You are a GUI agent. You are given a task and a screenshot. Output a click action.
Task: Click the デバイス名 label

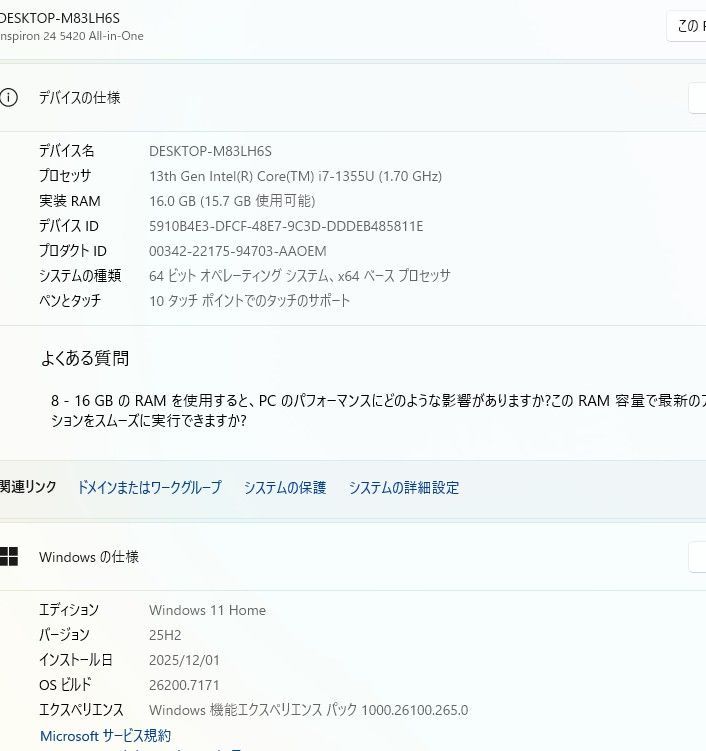[67, 151]
